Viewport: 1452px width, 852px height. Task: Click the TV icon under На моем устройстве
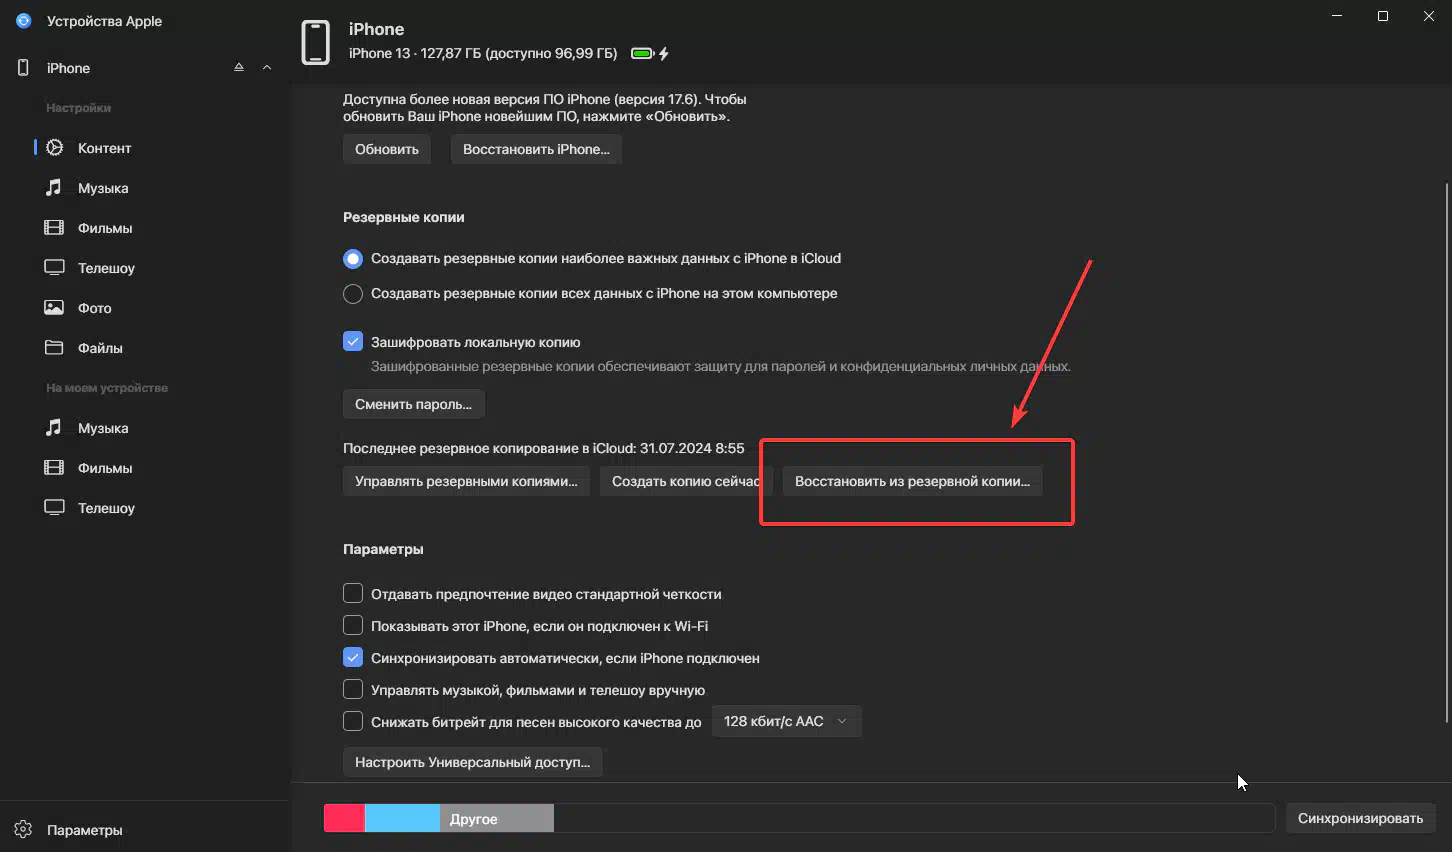54,507
